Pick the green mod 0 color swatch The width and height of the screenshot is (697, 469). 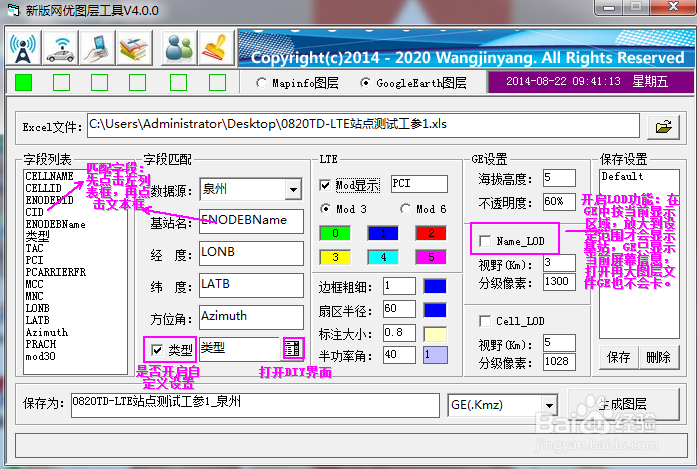pos(335,233)
